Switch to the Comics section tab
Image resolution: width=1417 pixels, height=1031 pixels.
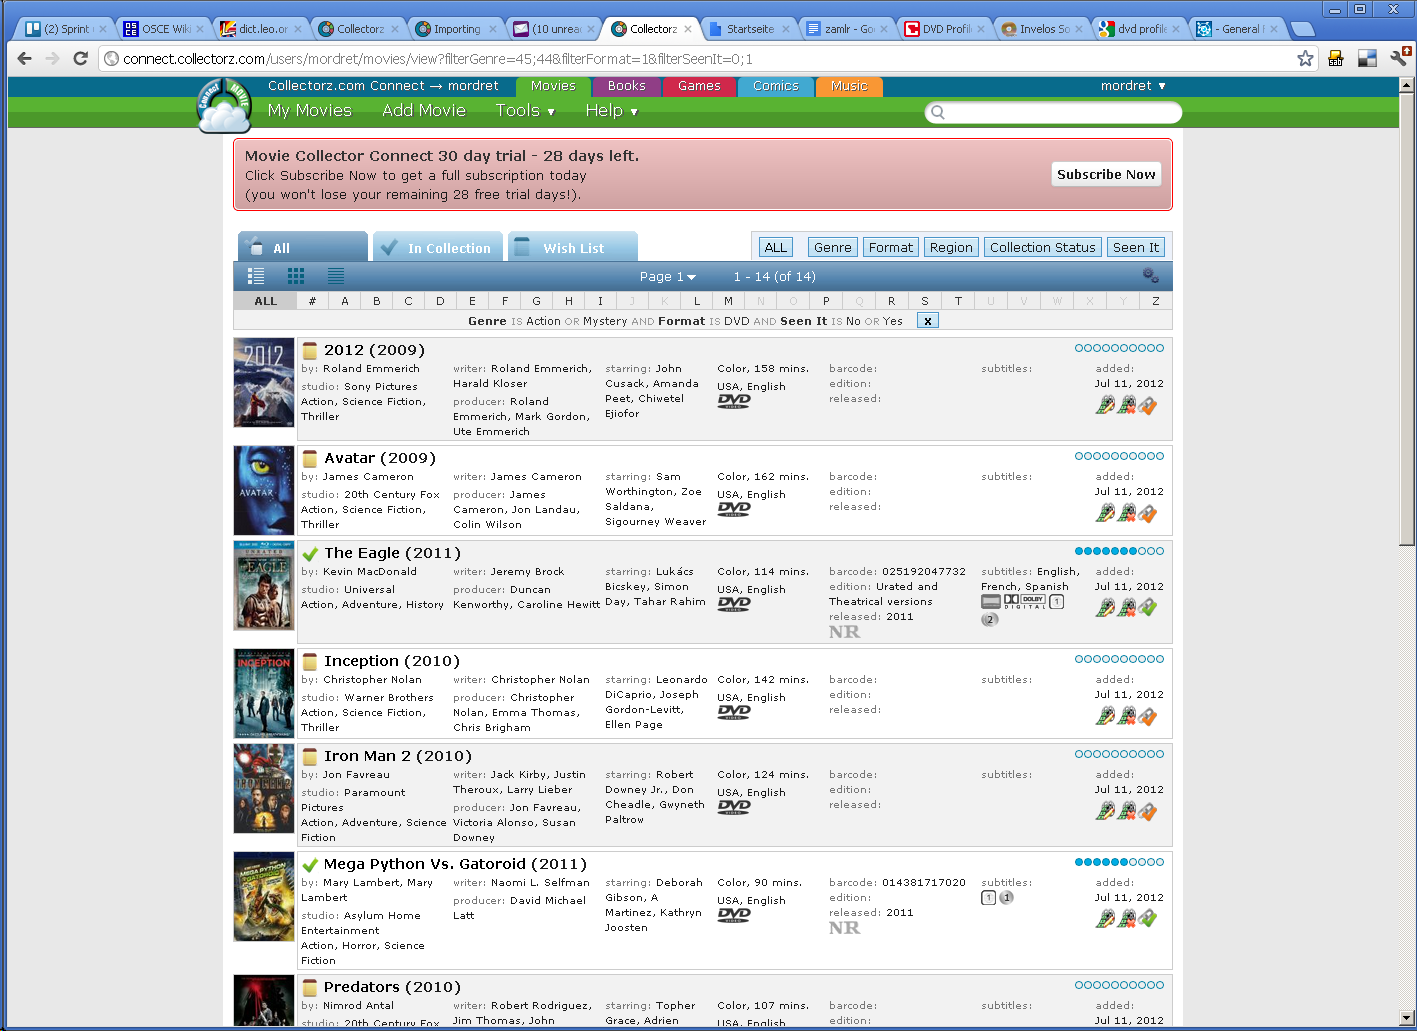point(776,87)
